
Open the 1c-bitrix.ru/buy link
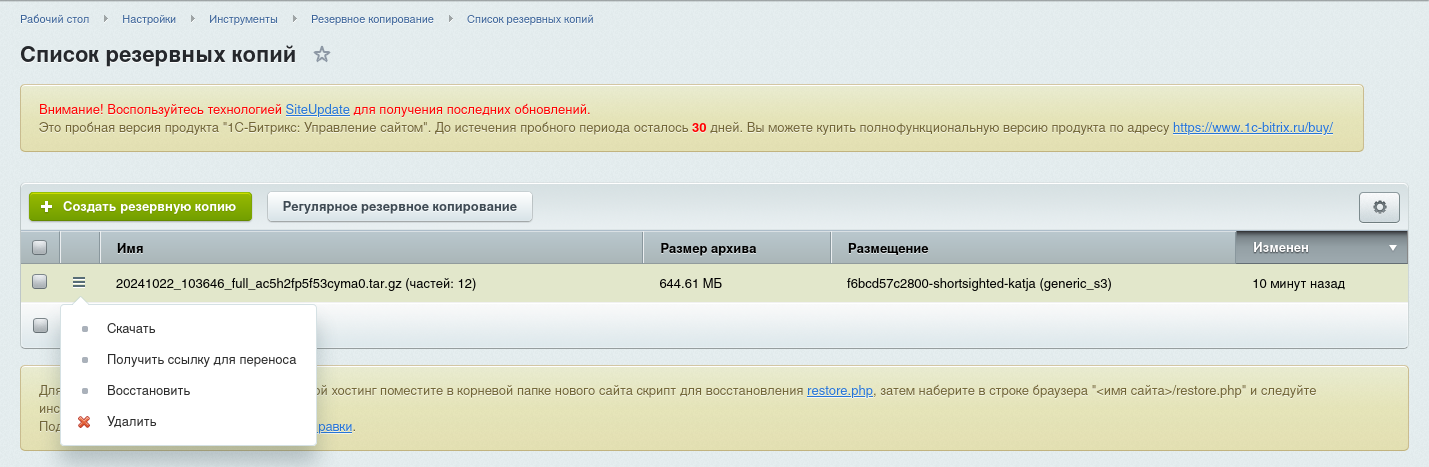[x=1252, y=128]
